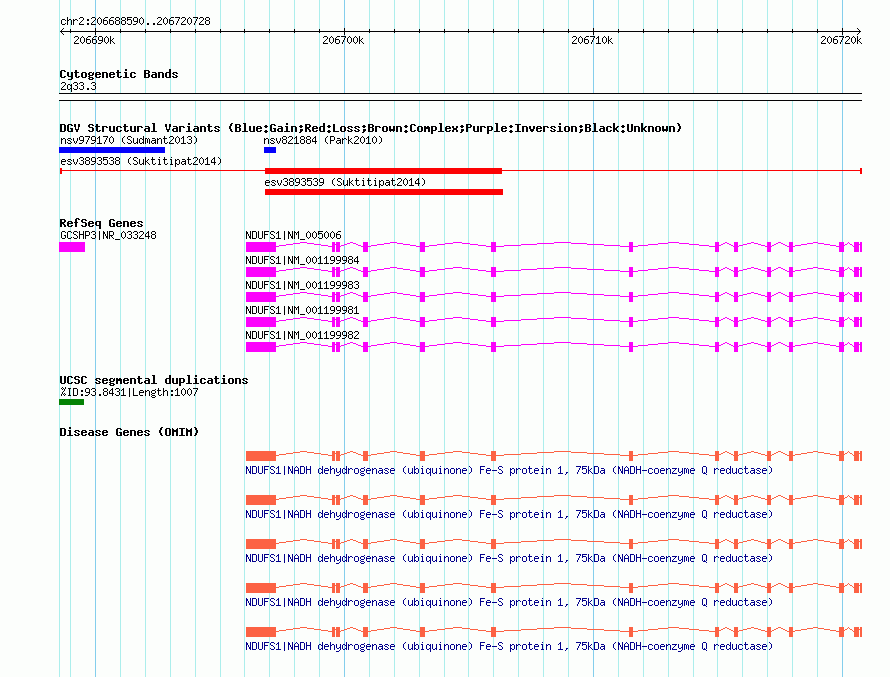
Task: Click the large magenta exon of NM_001199981
Action: click(x=261, y=322)
